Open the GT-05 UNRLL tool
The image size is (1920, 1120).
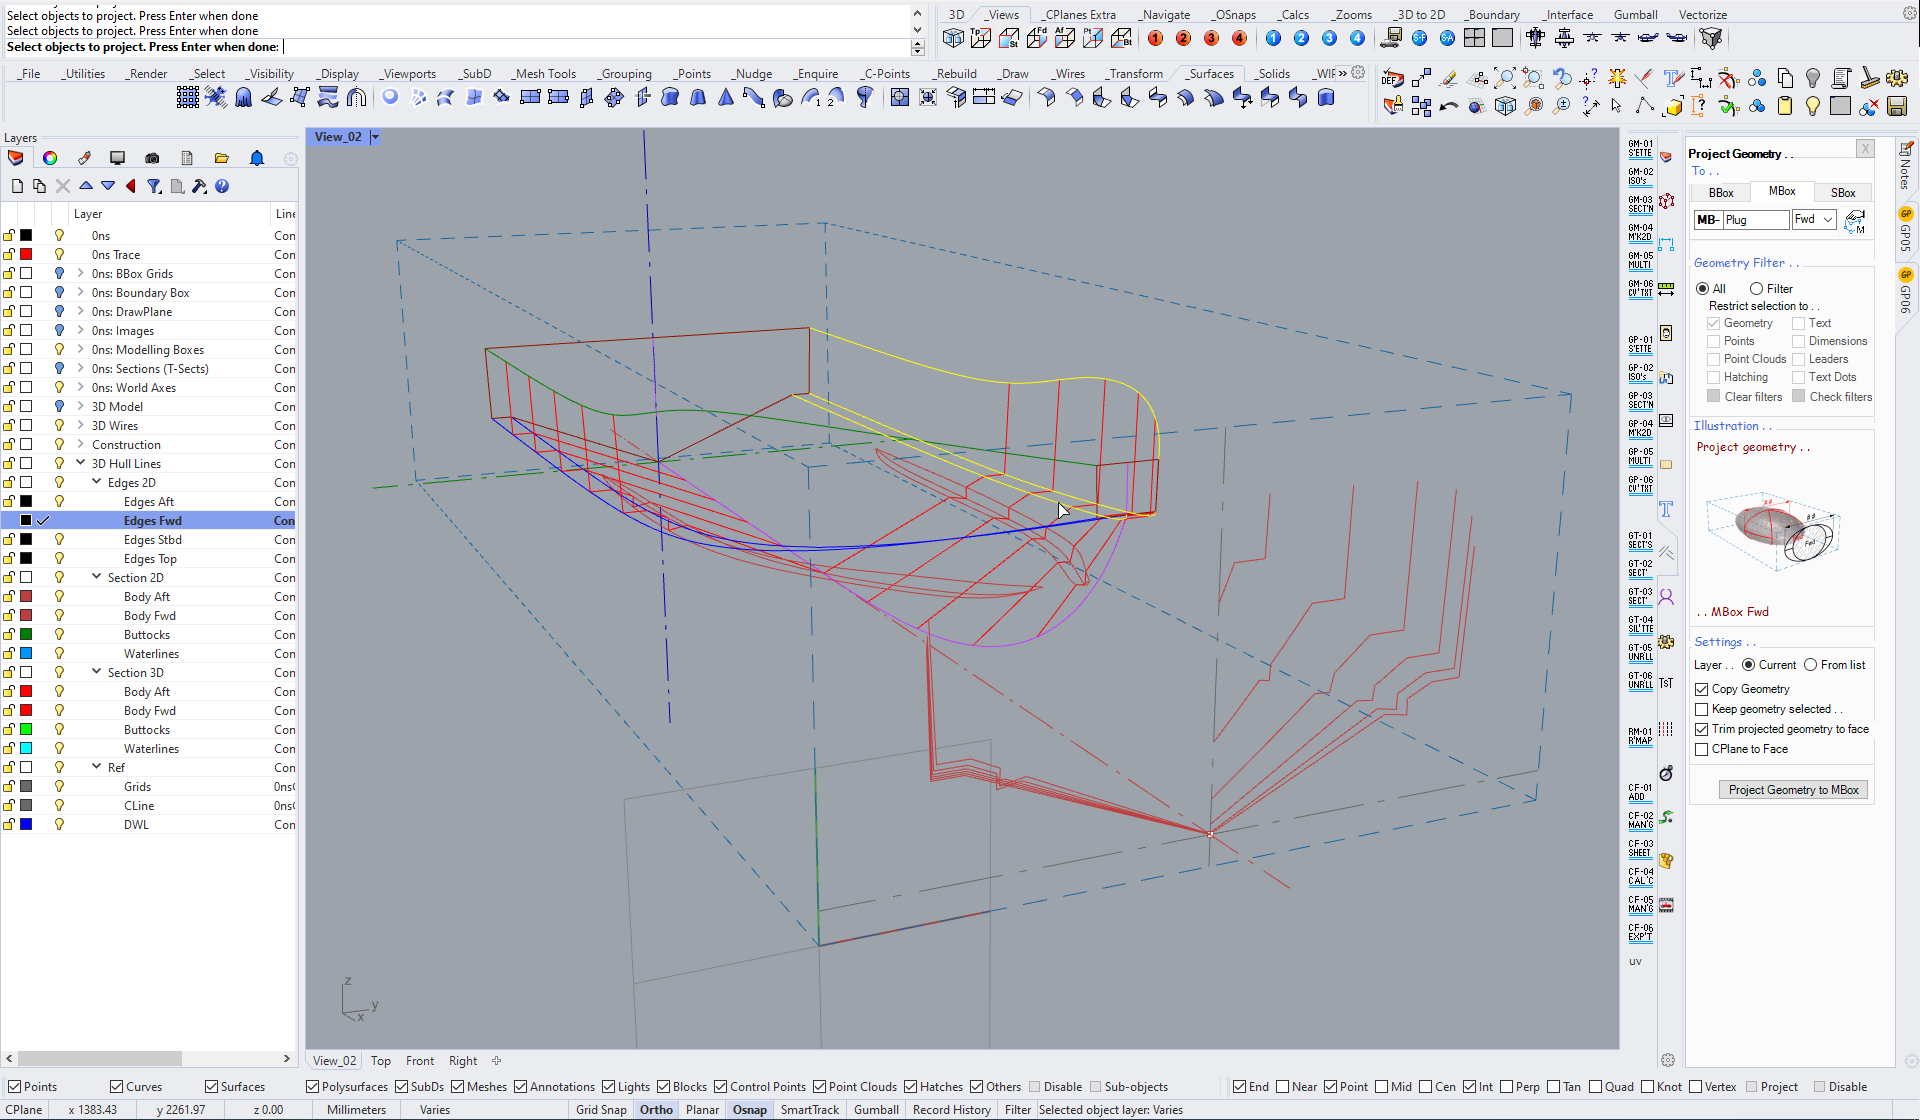click(x=1640, y=652)
